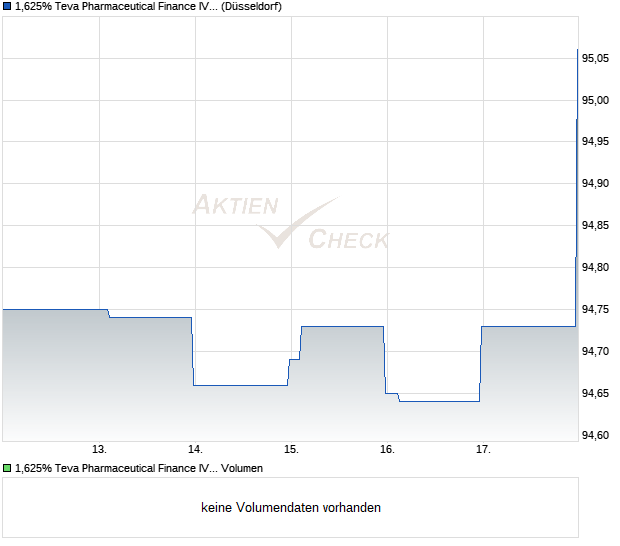This screenshot has width=620, height=546.
Task: Click the y-axis label 94,75
Action: pos(595,309)
